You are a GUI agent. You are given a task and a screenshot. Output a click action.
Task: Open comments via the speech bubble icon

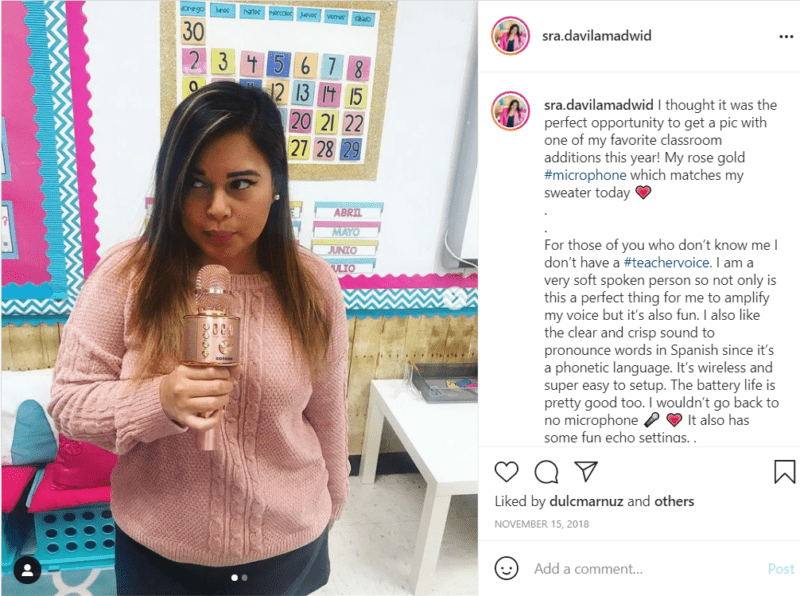(x=546, y=472)
